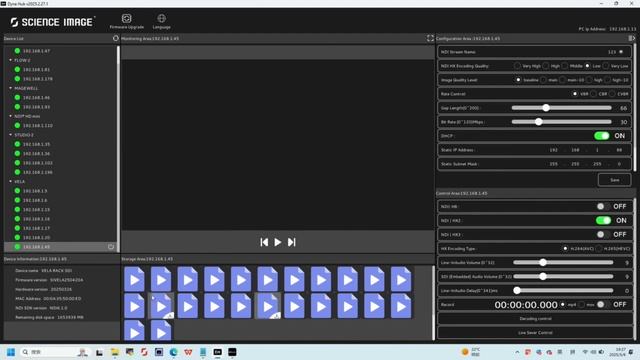Adjust Line-in Audio Volume slider
This screenshot has height=360, width=640.
[x=543, y=262]
